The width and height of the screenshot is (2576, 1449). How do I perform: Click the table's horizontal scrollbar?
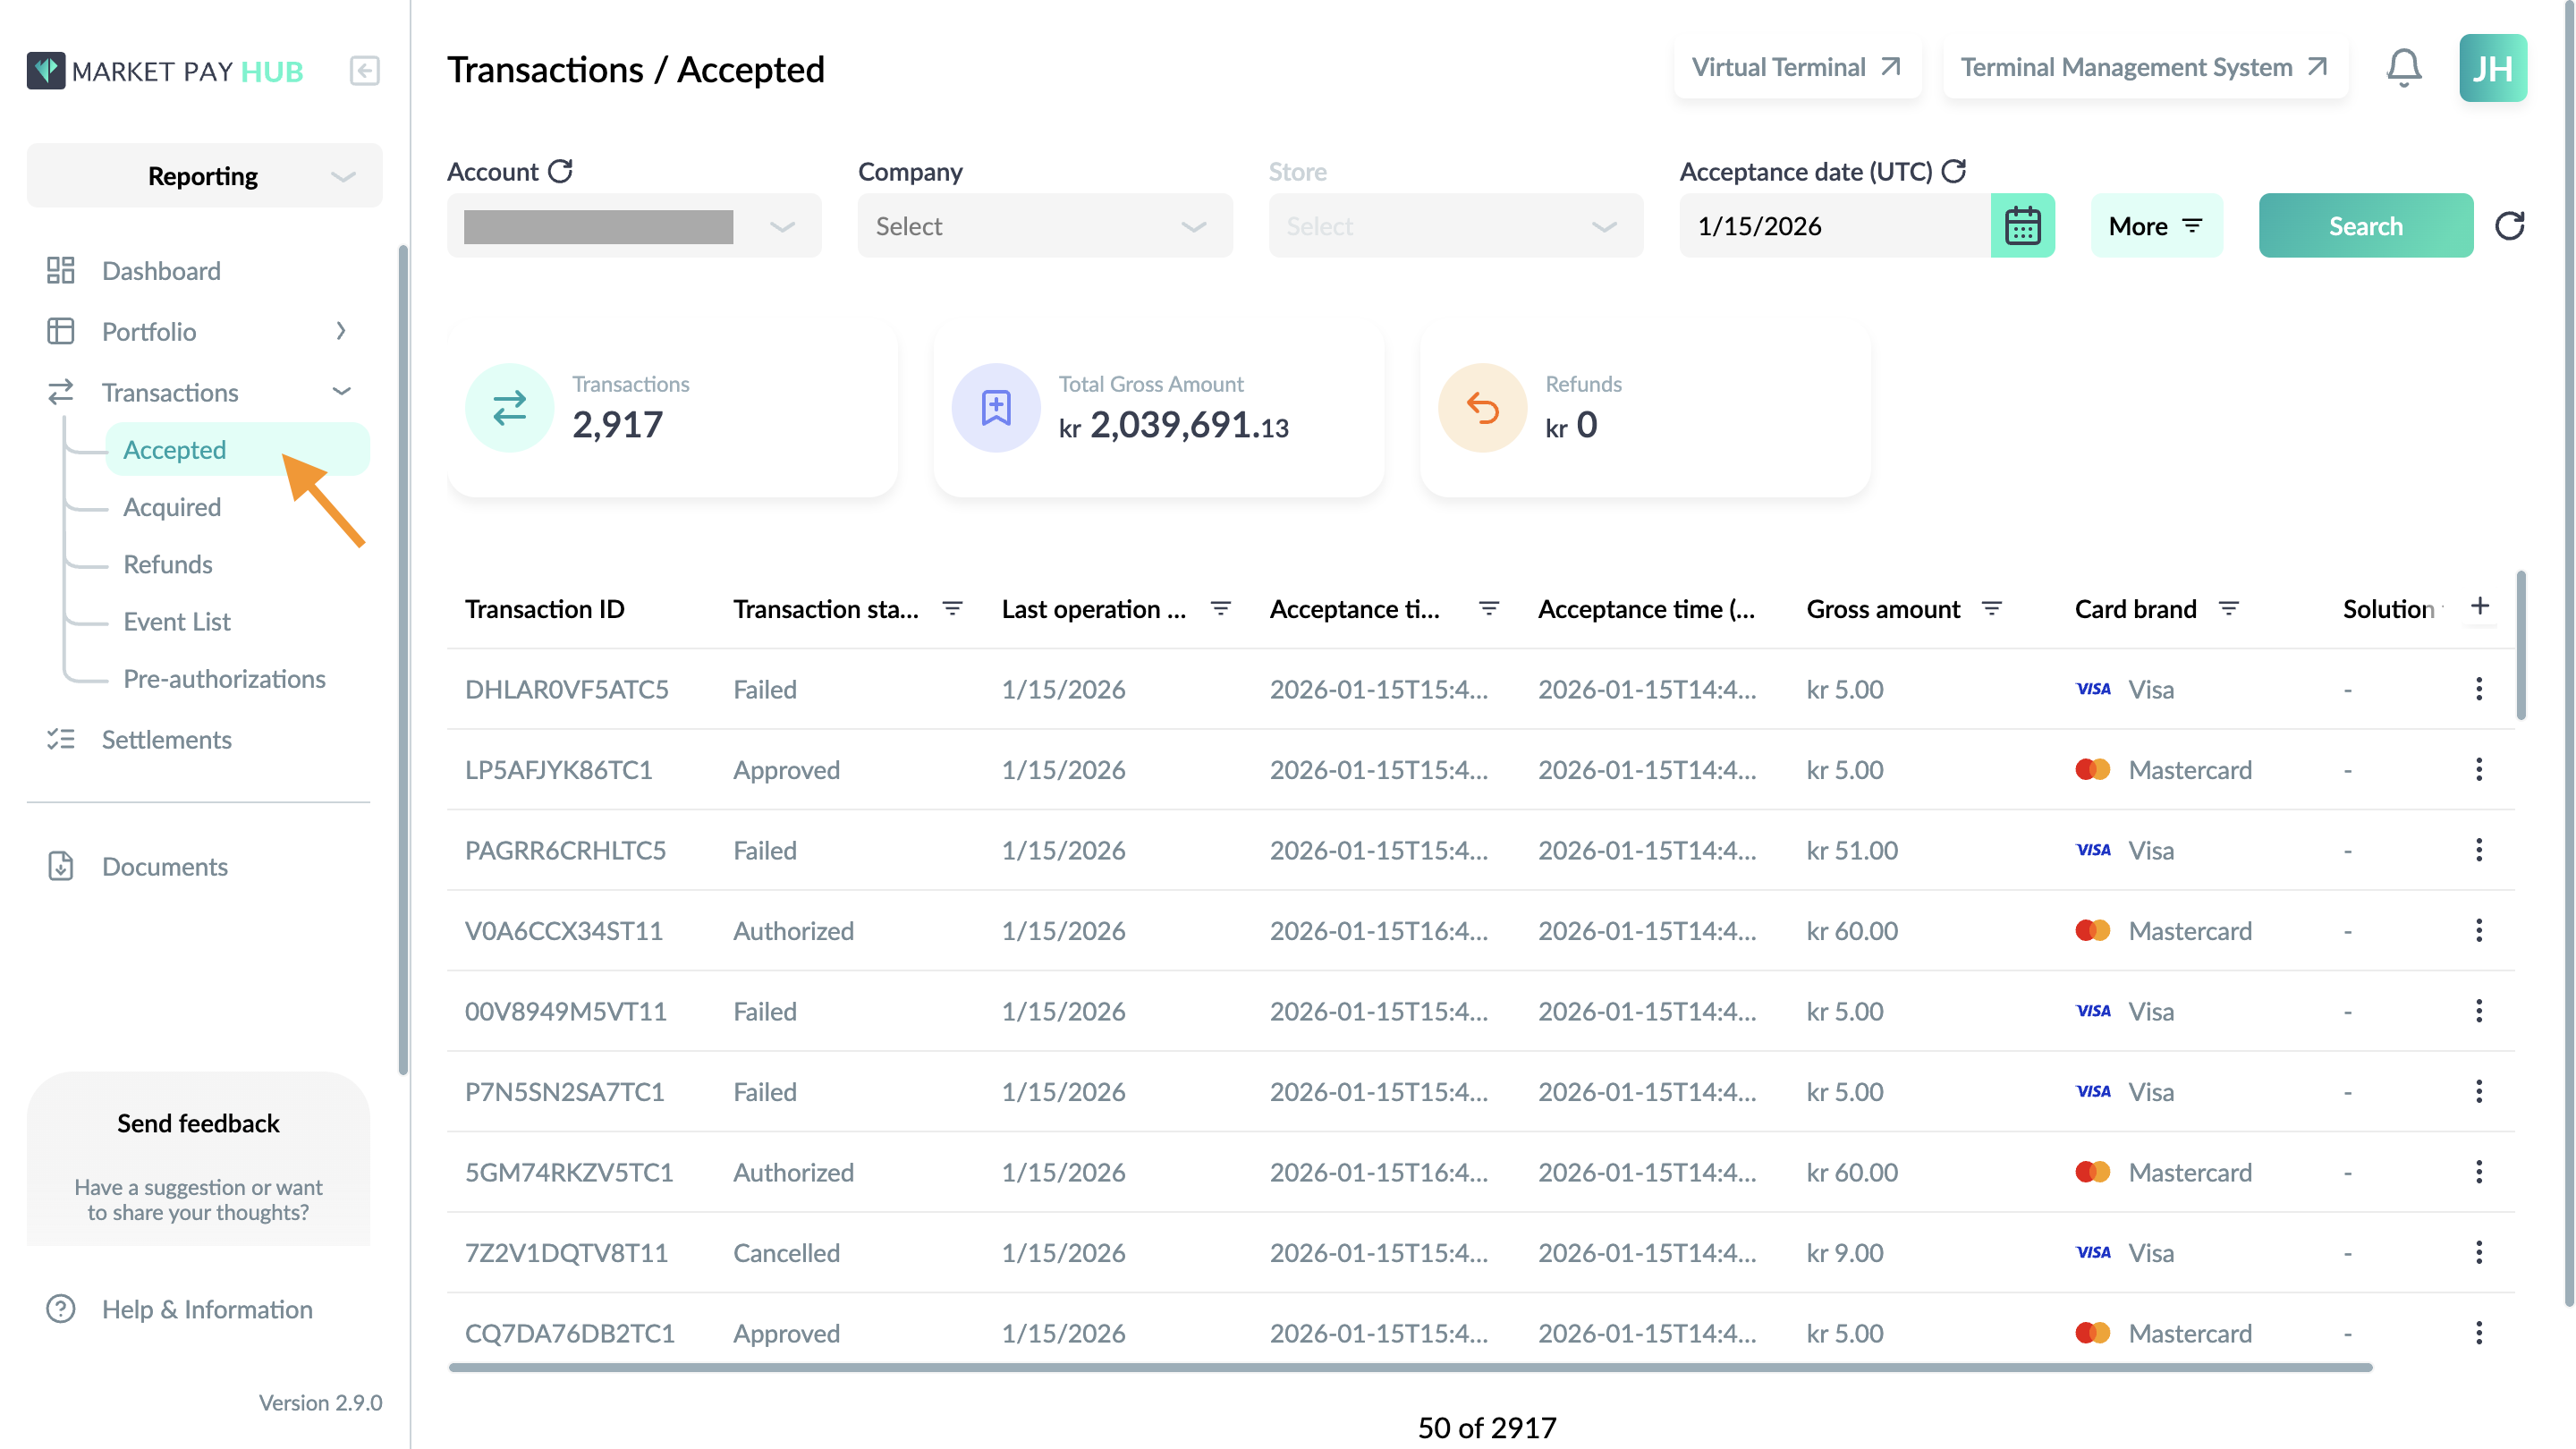(1410, 1367)
